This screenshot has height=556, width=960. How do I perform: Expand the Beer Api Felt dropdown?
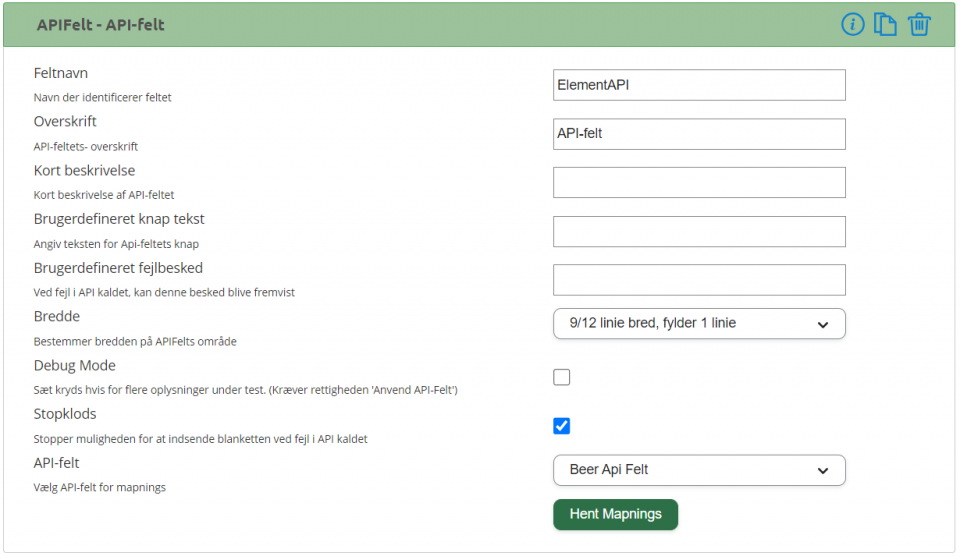coord(699,470)
